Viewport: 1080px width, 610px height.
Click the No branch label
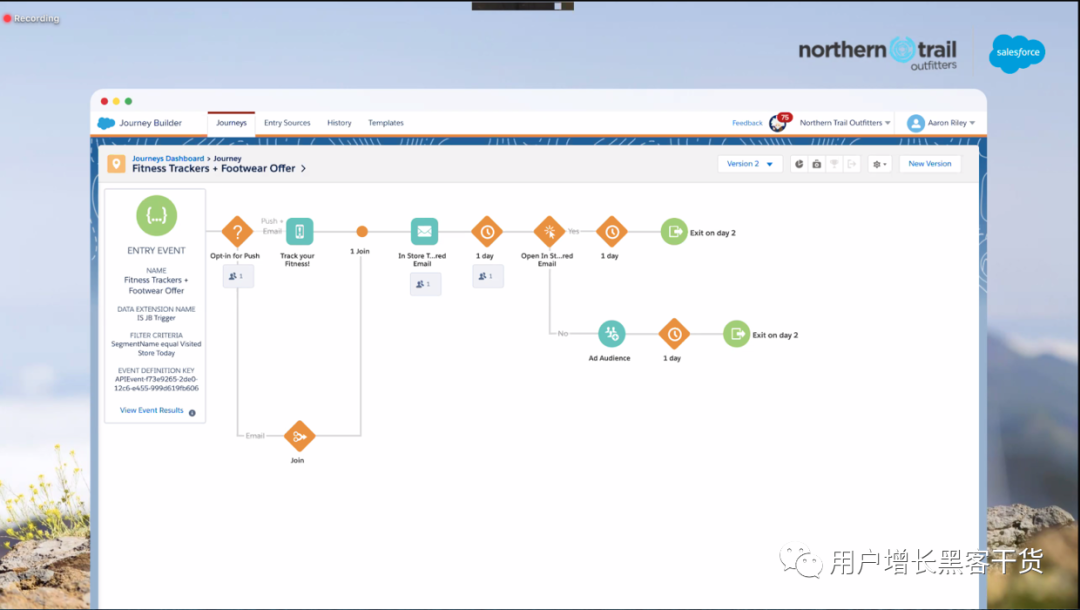(563, 333)
